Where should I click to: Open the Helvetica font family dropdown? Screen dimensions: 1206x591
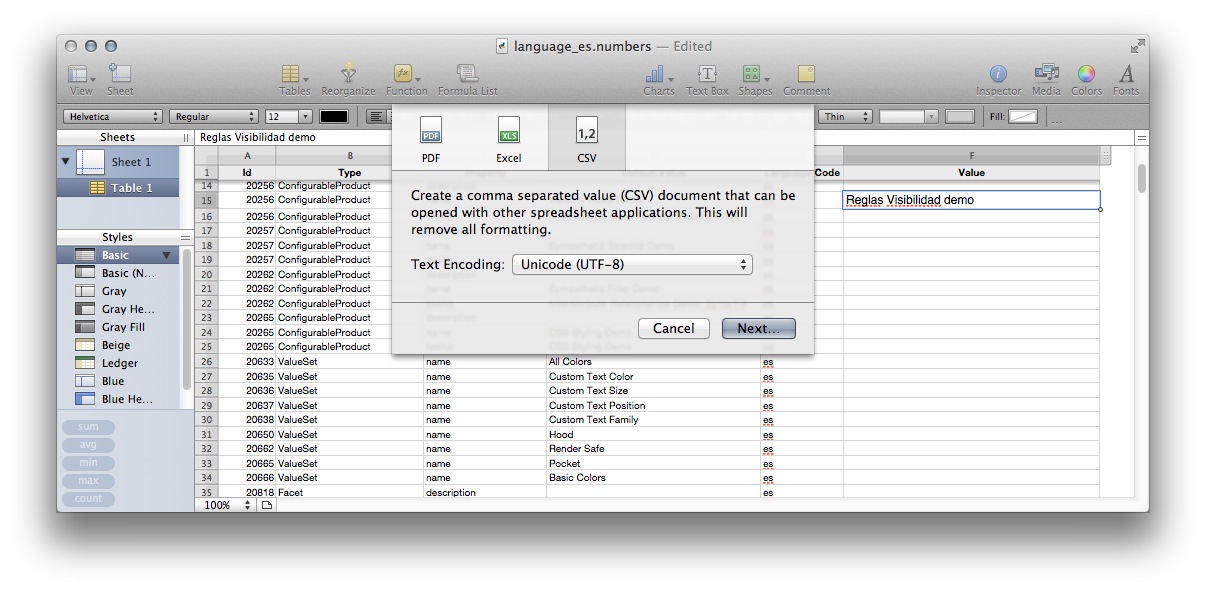click(112, 116)
